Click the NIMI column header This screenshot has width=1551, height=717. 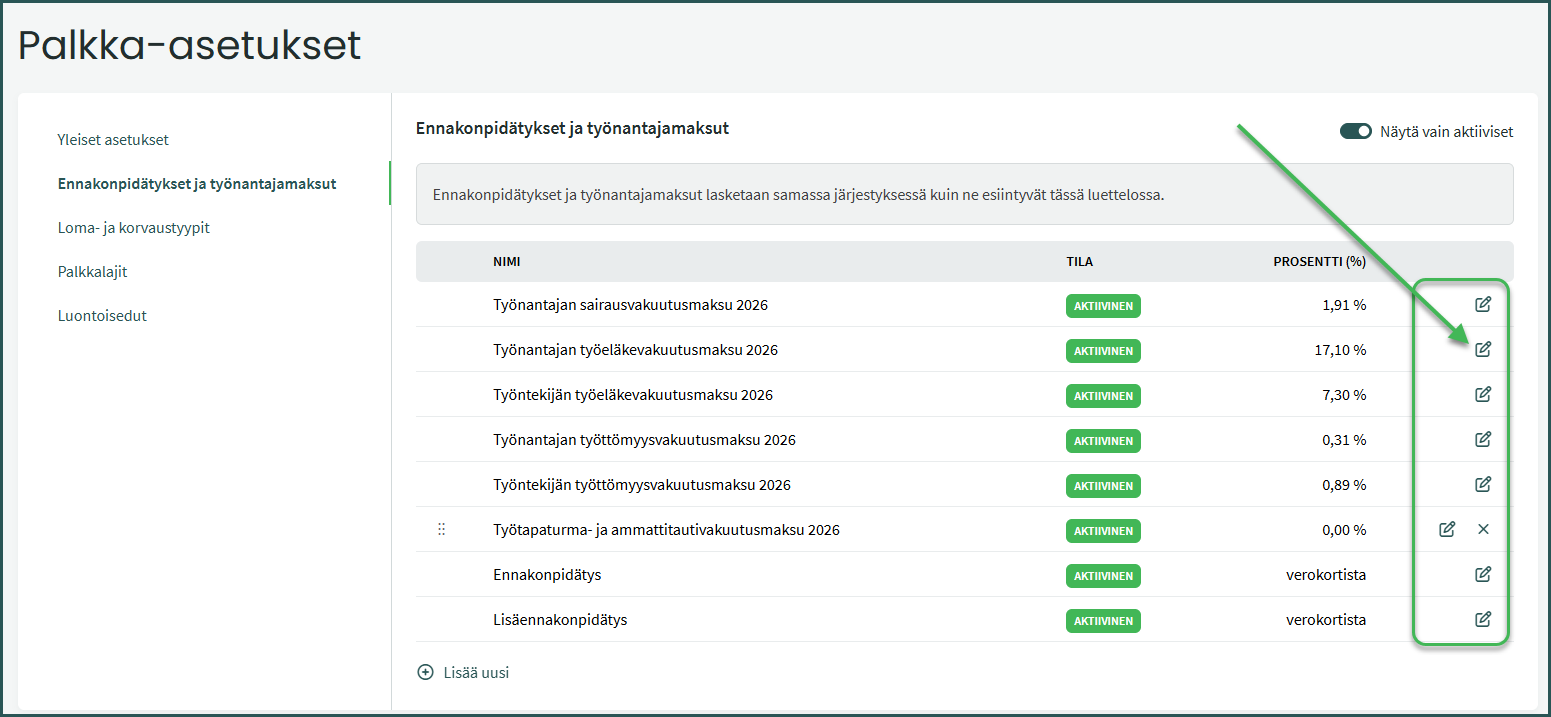(506, 262)
